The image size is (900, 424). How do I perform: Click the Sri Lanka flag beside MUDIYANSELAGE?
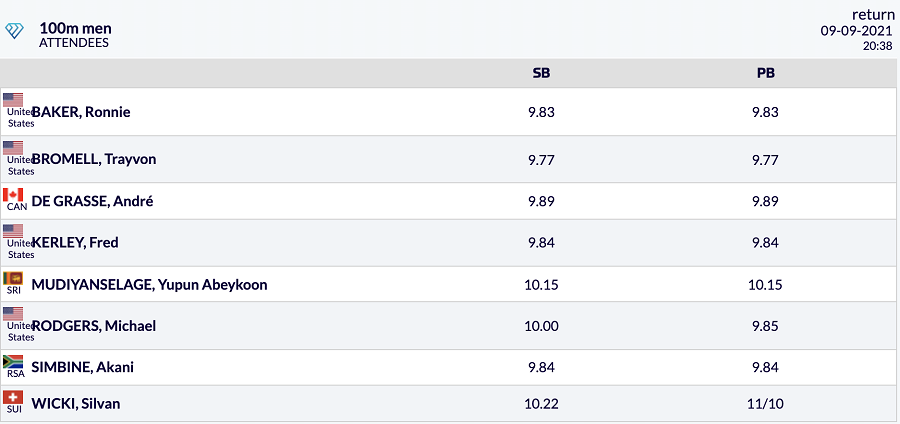13,278
